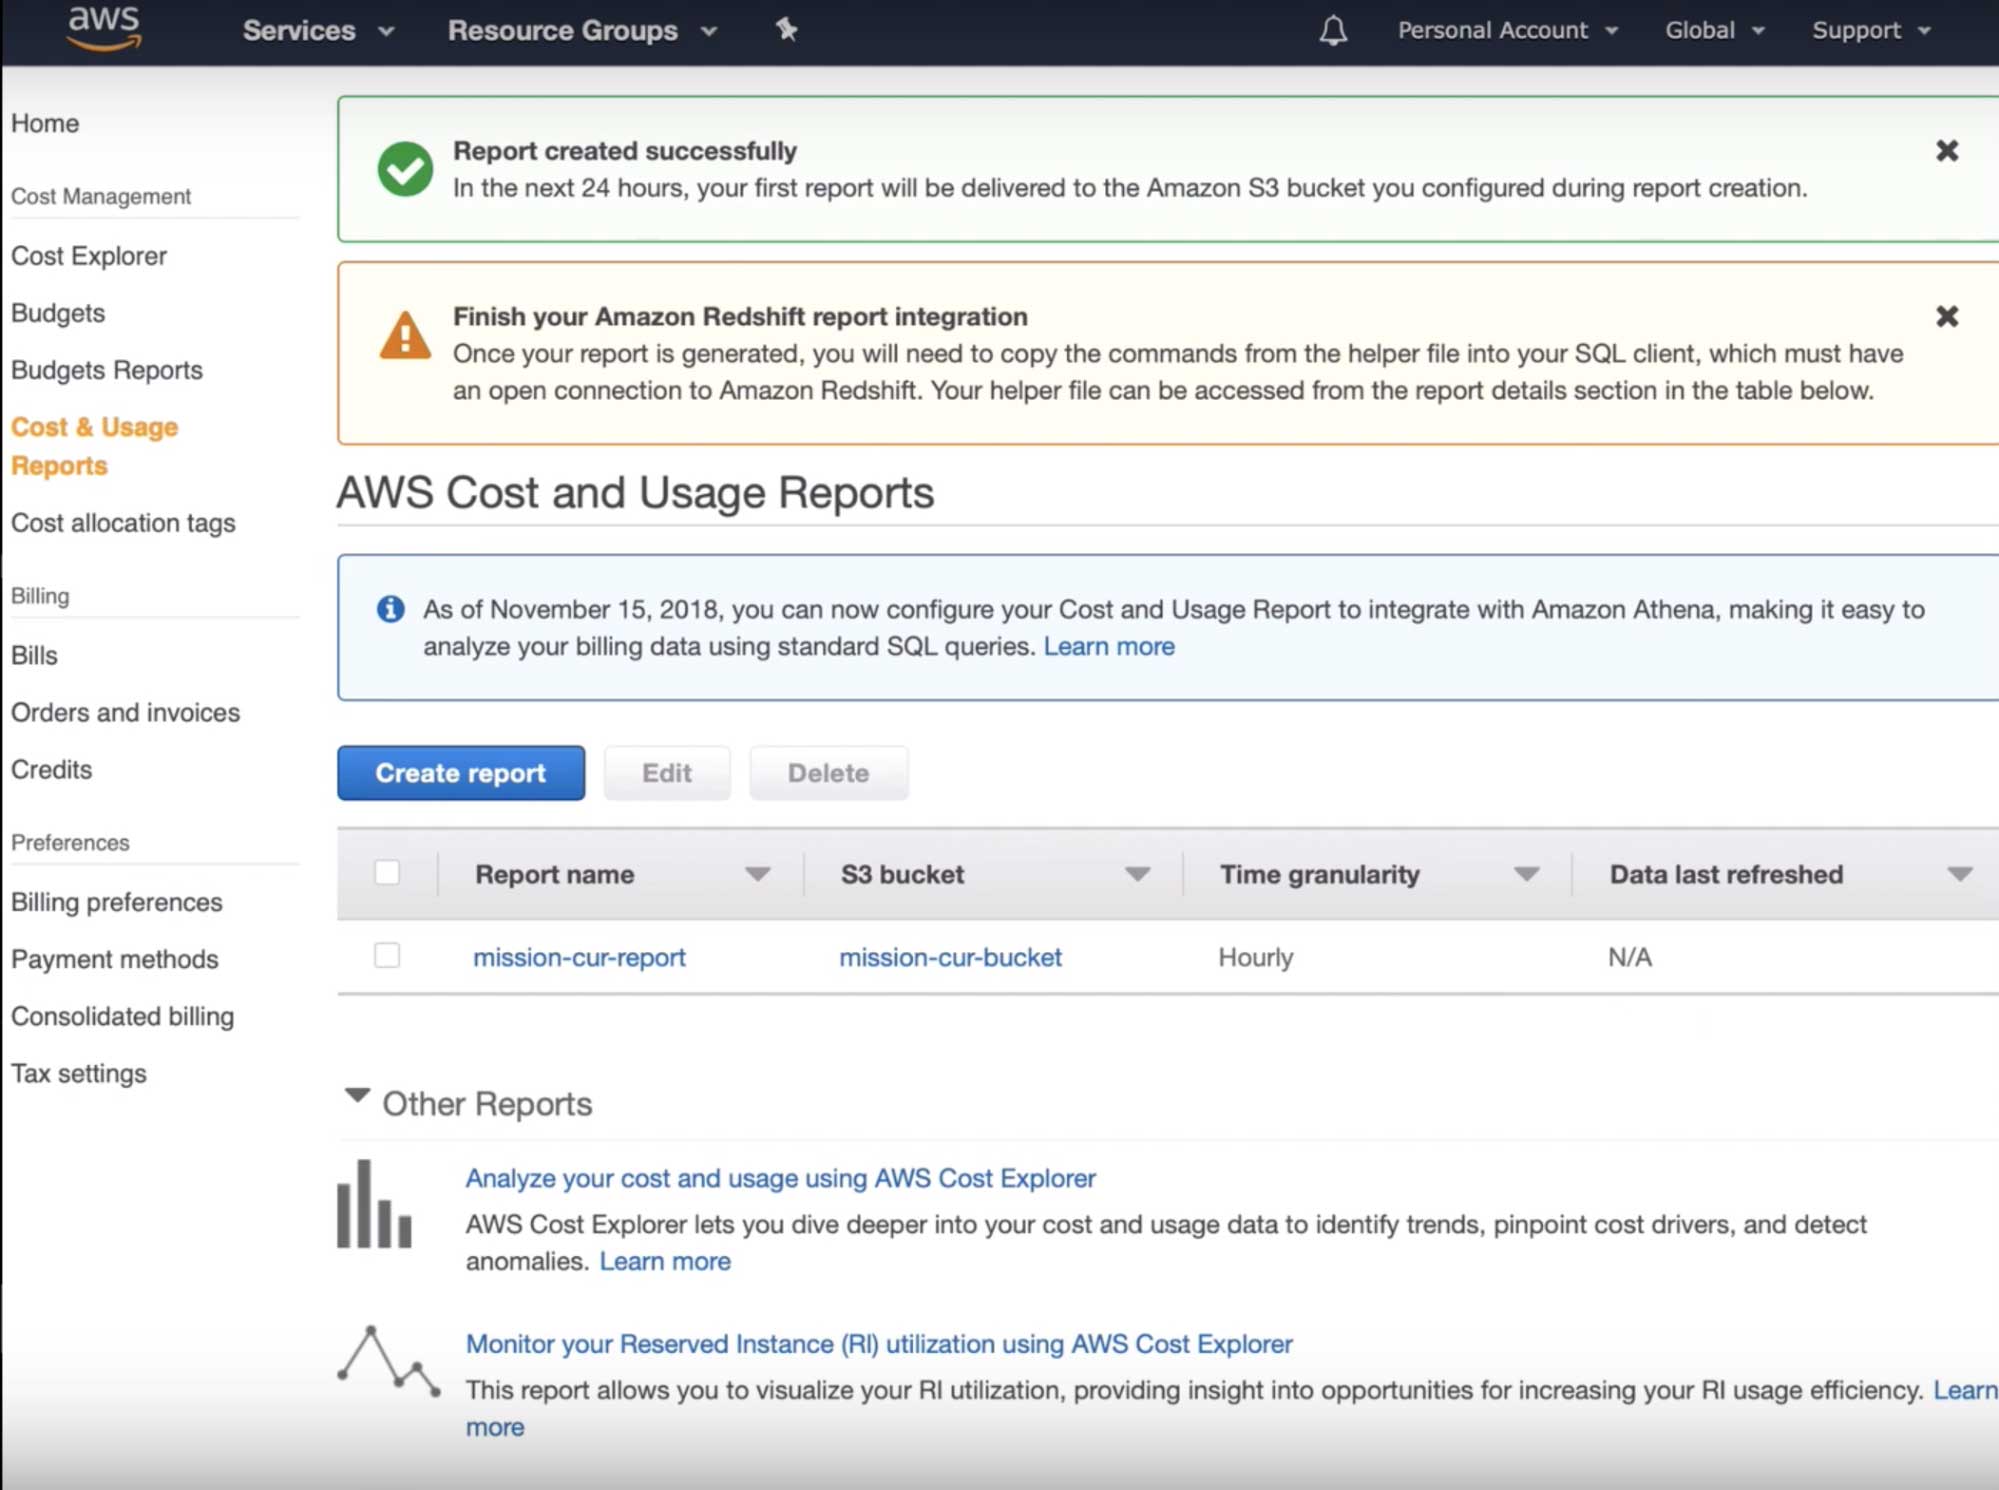Open the mission-cur-bucket link

click(x=950, y=958)
